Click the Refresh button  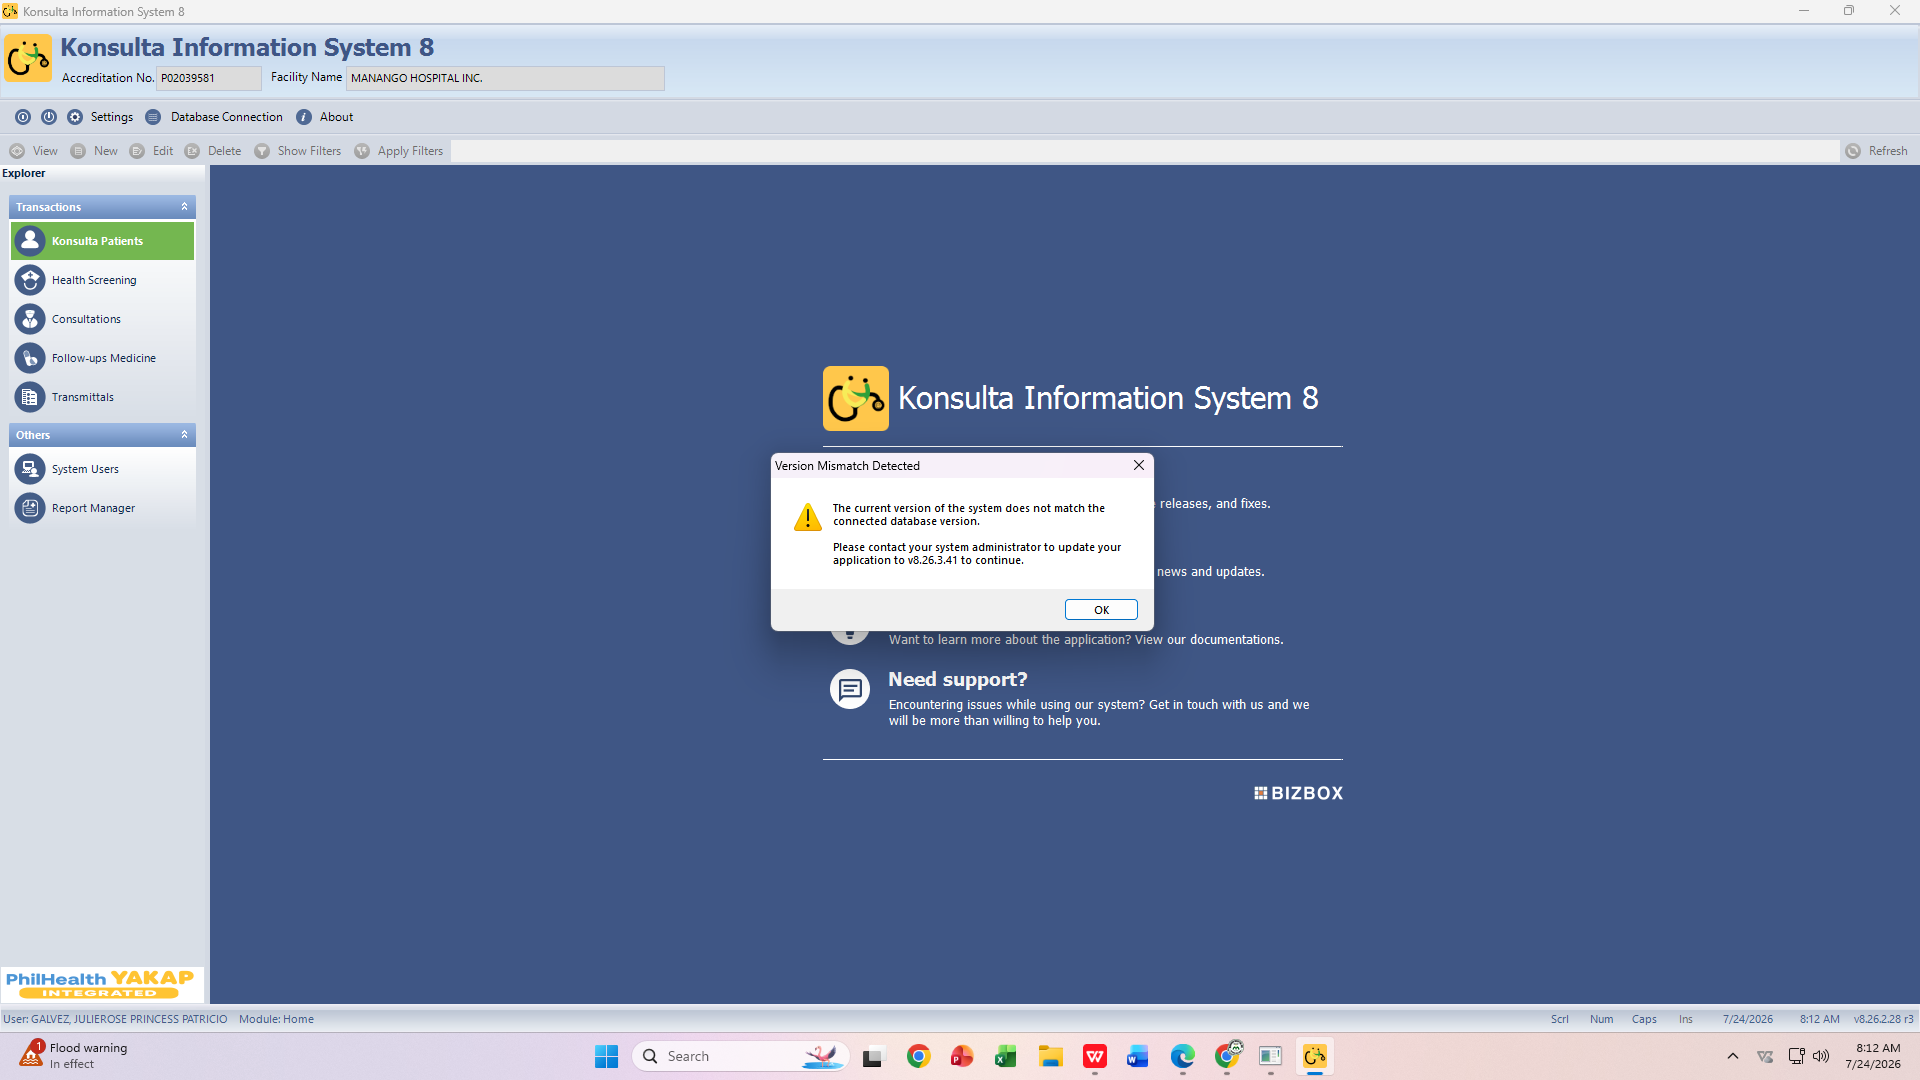tap(1877, 151)
